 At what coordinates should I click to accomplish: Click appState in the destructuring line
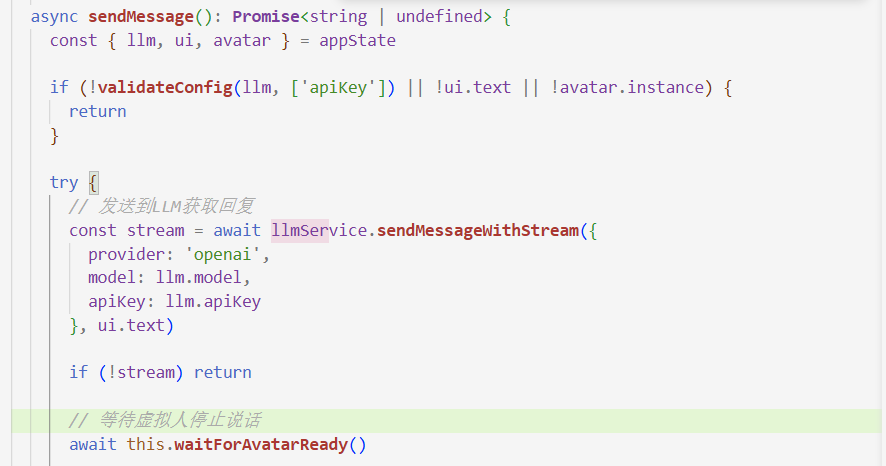[x=357, y=41]
